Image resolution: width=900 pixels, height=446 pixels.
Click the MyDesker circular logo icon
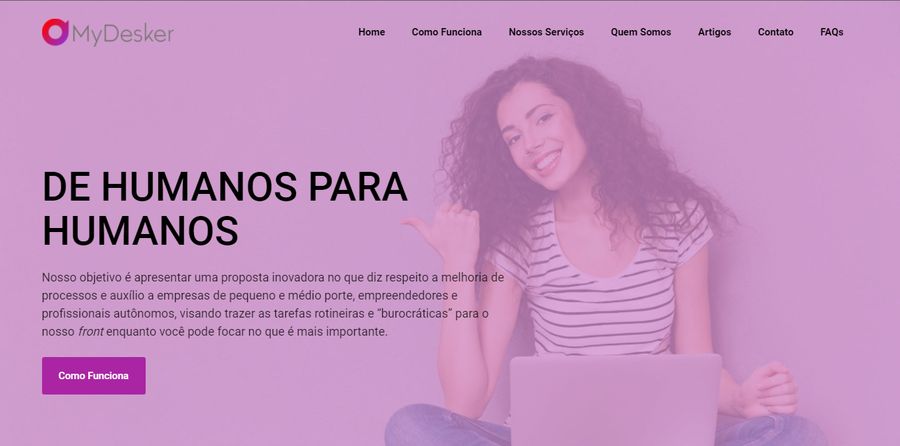(x=55, y=32)
